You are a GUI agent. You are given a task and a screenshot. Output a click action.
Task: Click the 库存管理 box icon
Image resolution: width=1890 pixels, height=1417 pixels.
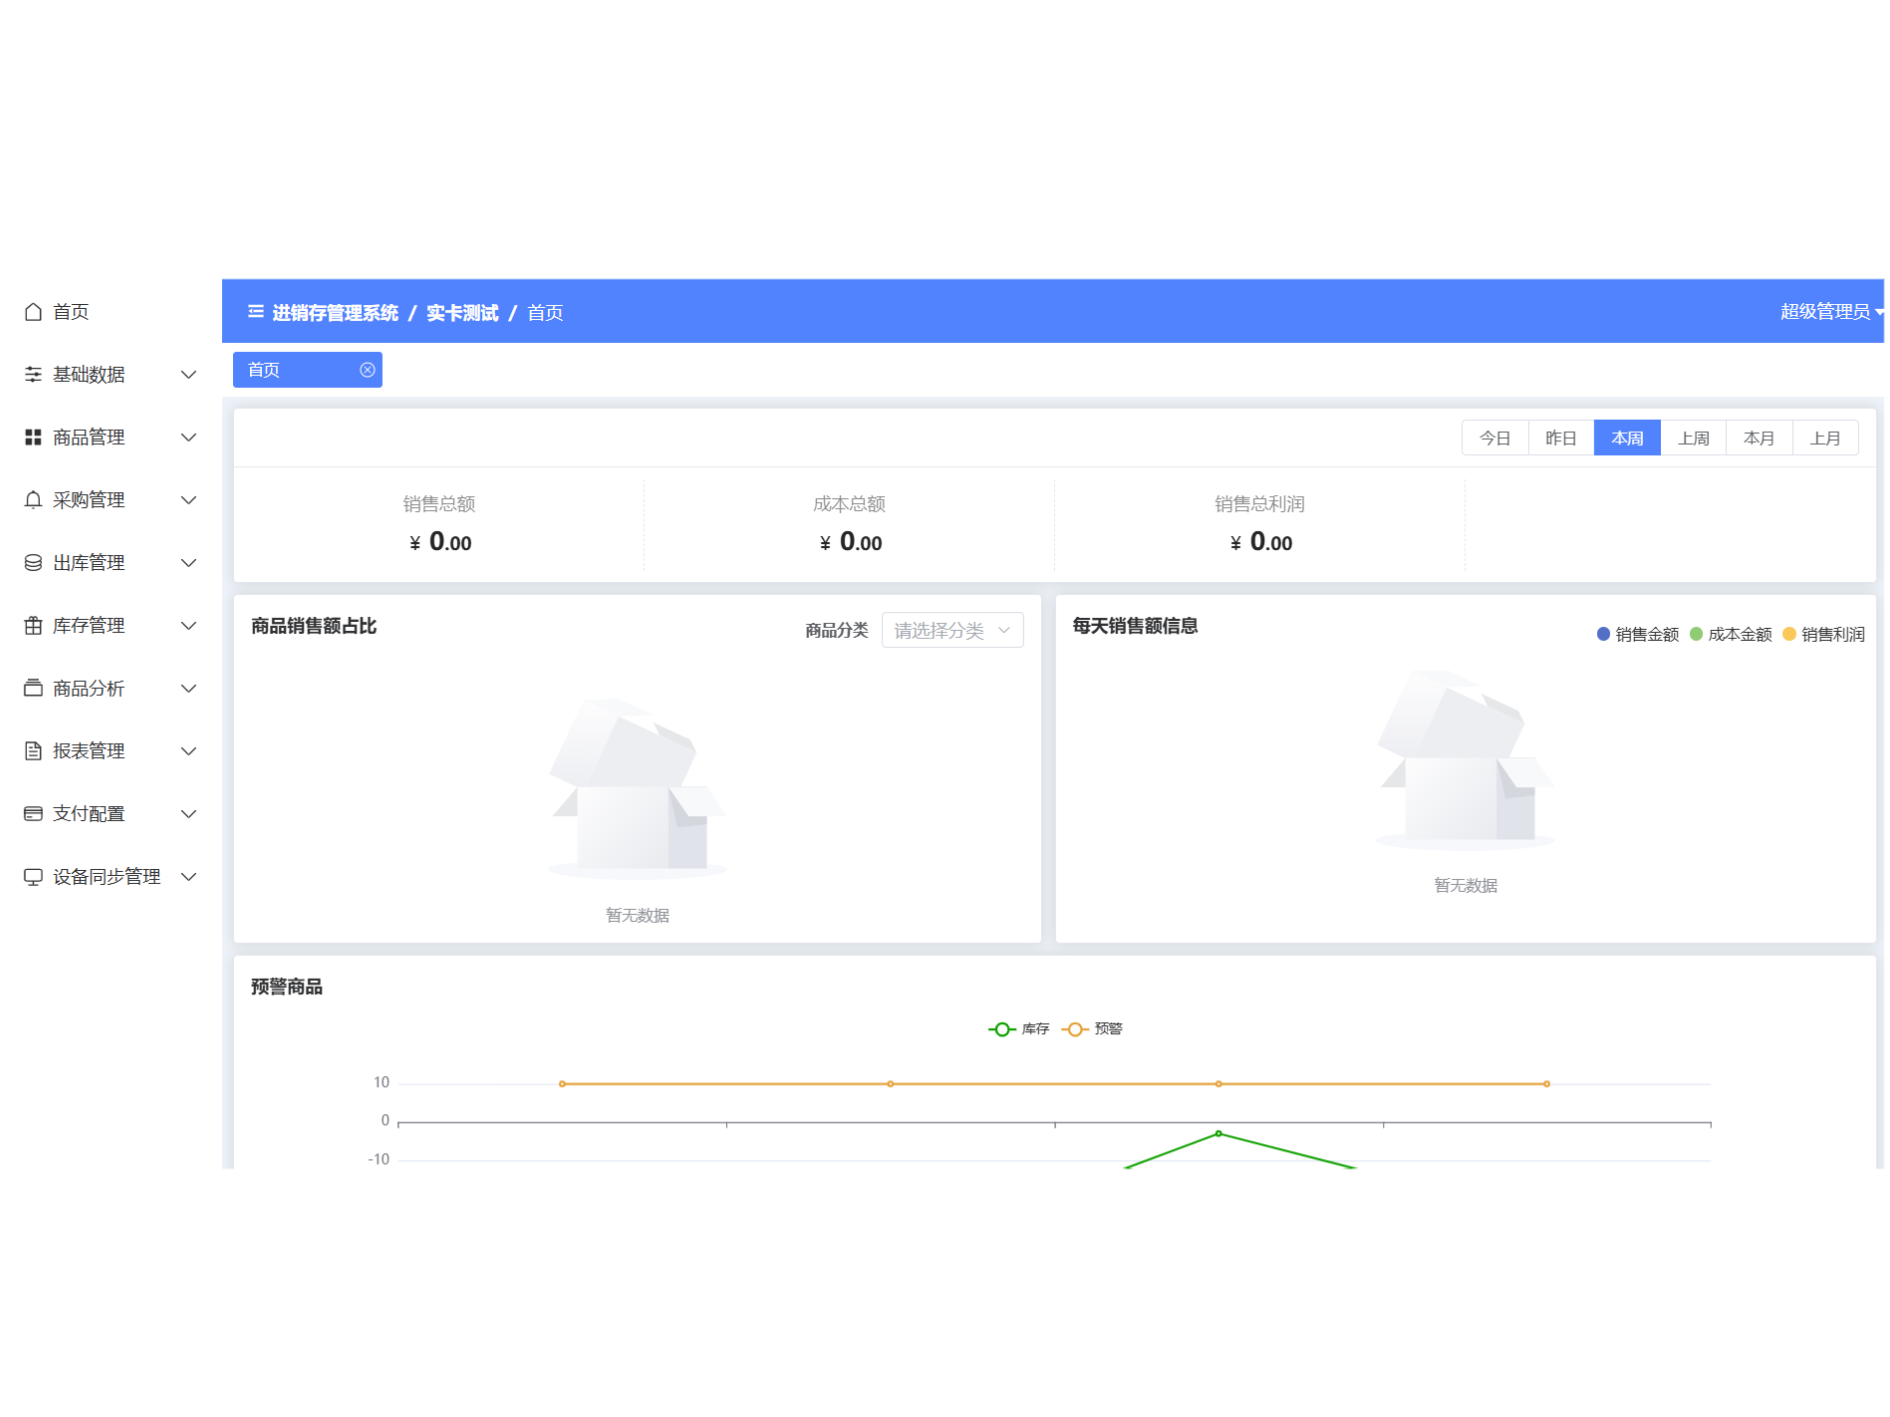coord(33,626)
